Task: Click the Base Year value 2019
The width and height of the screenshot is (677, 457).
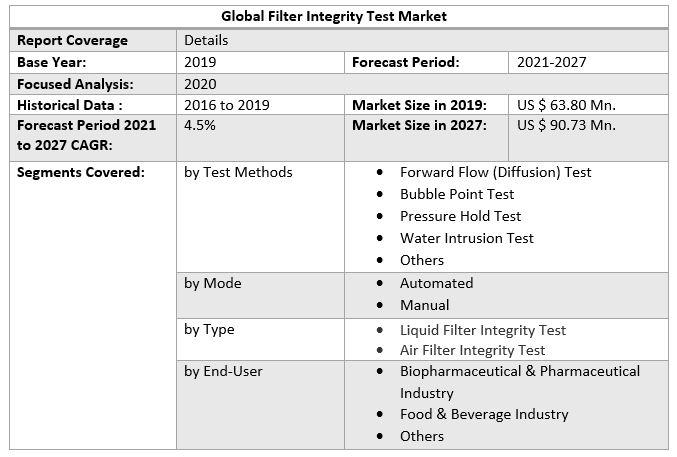Action: click(200, 62)
